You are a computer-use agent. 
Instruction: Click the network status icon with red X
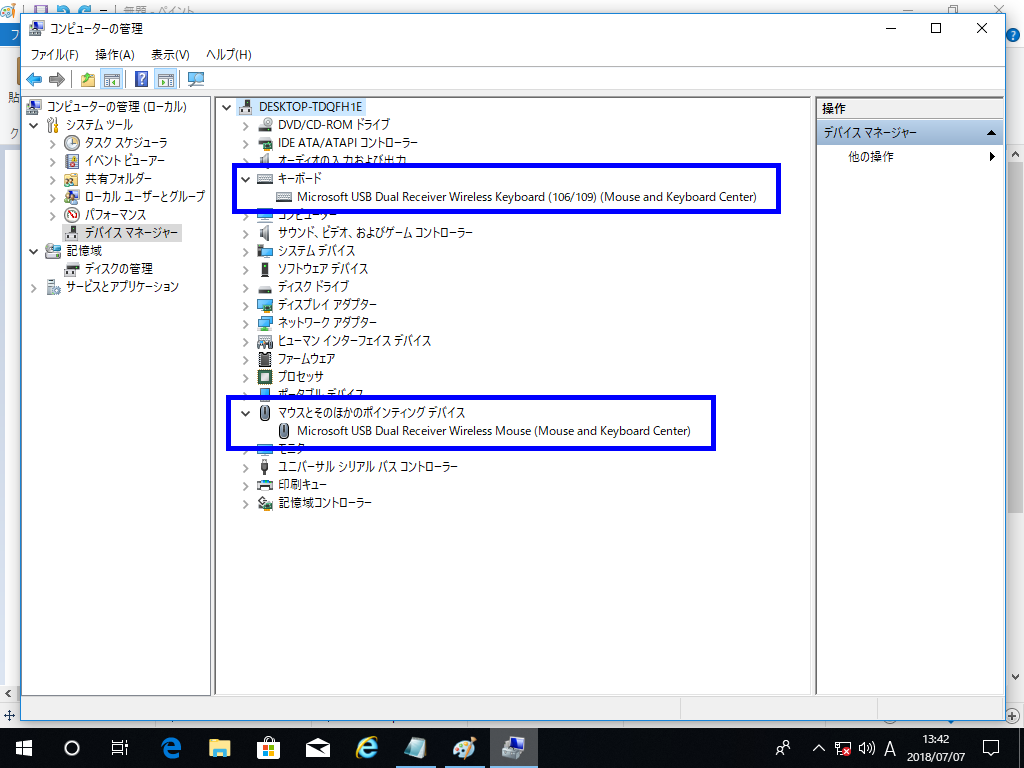[842, 748]
